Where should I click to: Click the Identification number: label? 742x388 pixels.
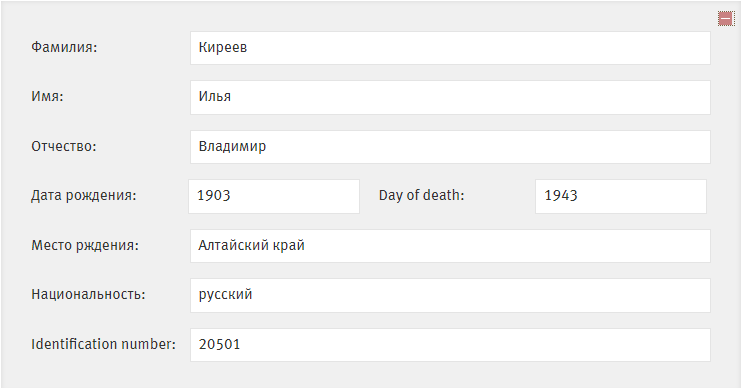(103, 344)
